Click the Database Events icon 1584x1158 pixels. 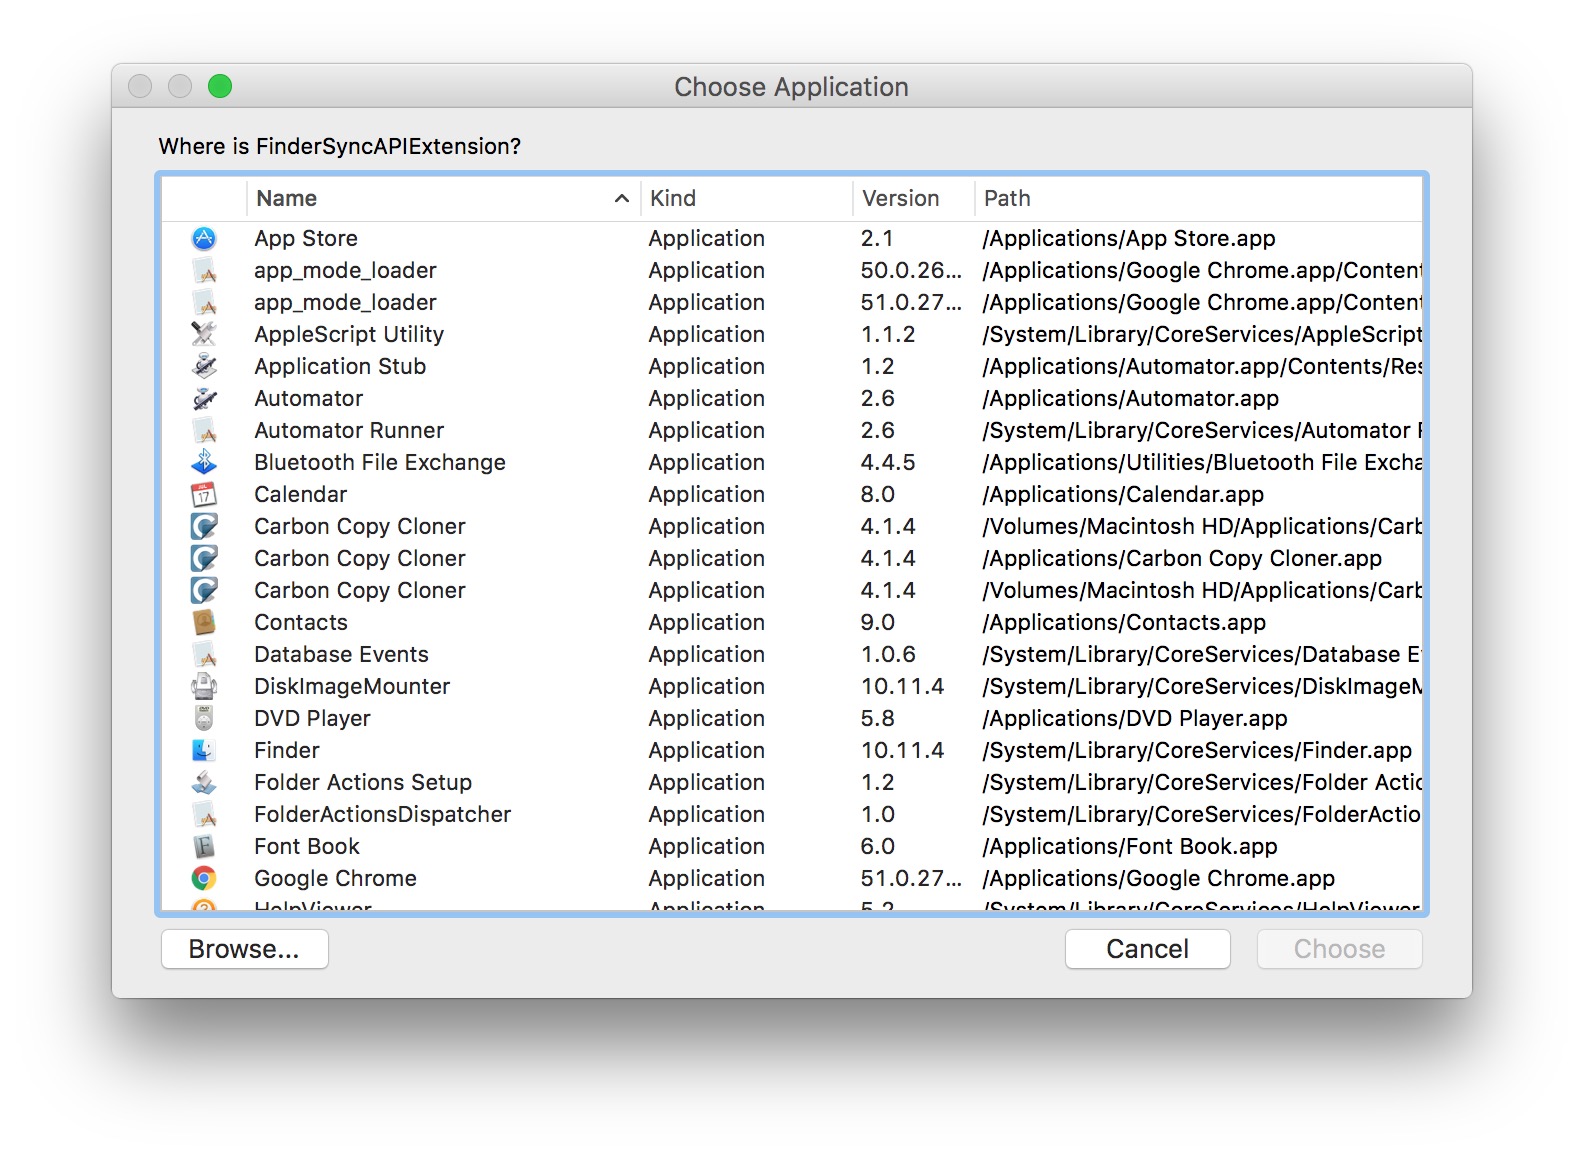click(x=204, y=654)
